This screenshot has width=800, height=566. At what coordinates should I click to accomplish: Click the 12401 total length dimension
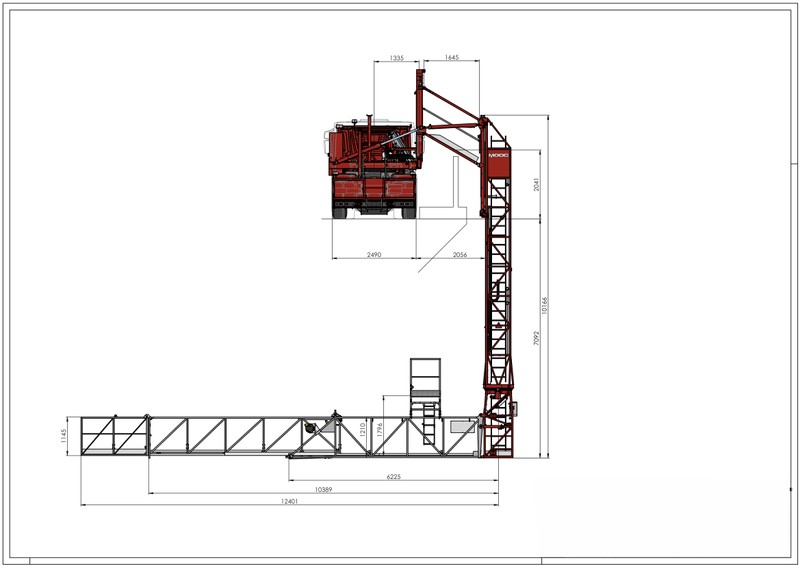click(x=289, y=500)
